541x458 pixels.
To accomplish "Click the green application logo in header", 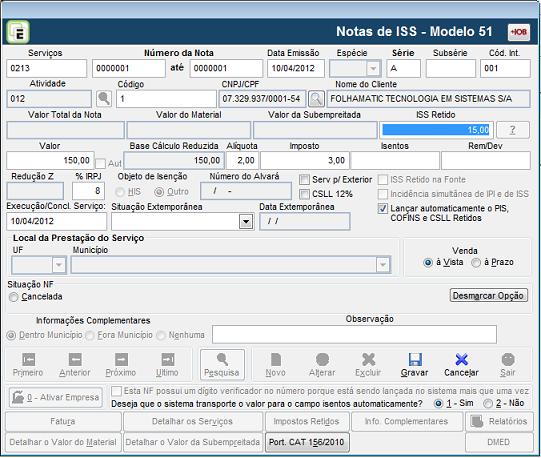I will click(18, 32).
